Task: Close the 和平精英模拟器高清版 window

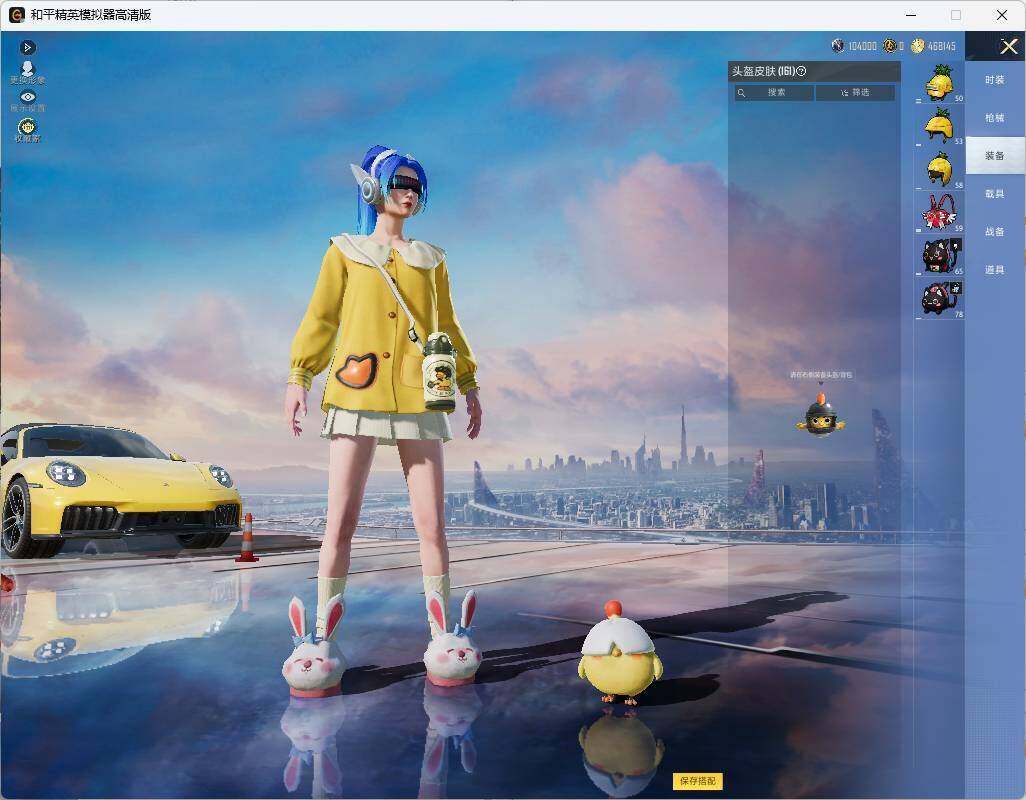Action: pos(1002,14)
